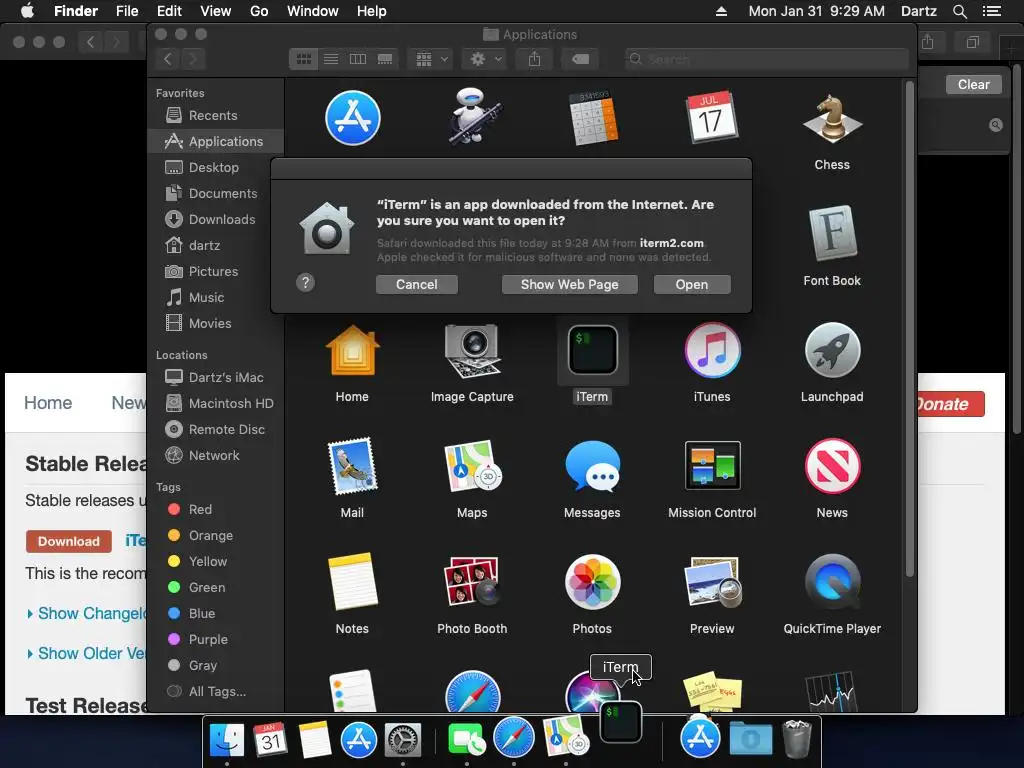Select the QuickTime Player app icon

832,582
